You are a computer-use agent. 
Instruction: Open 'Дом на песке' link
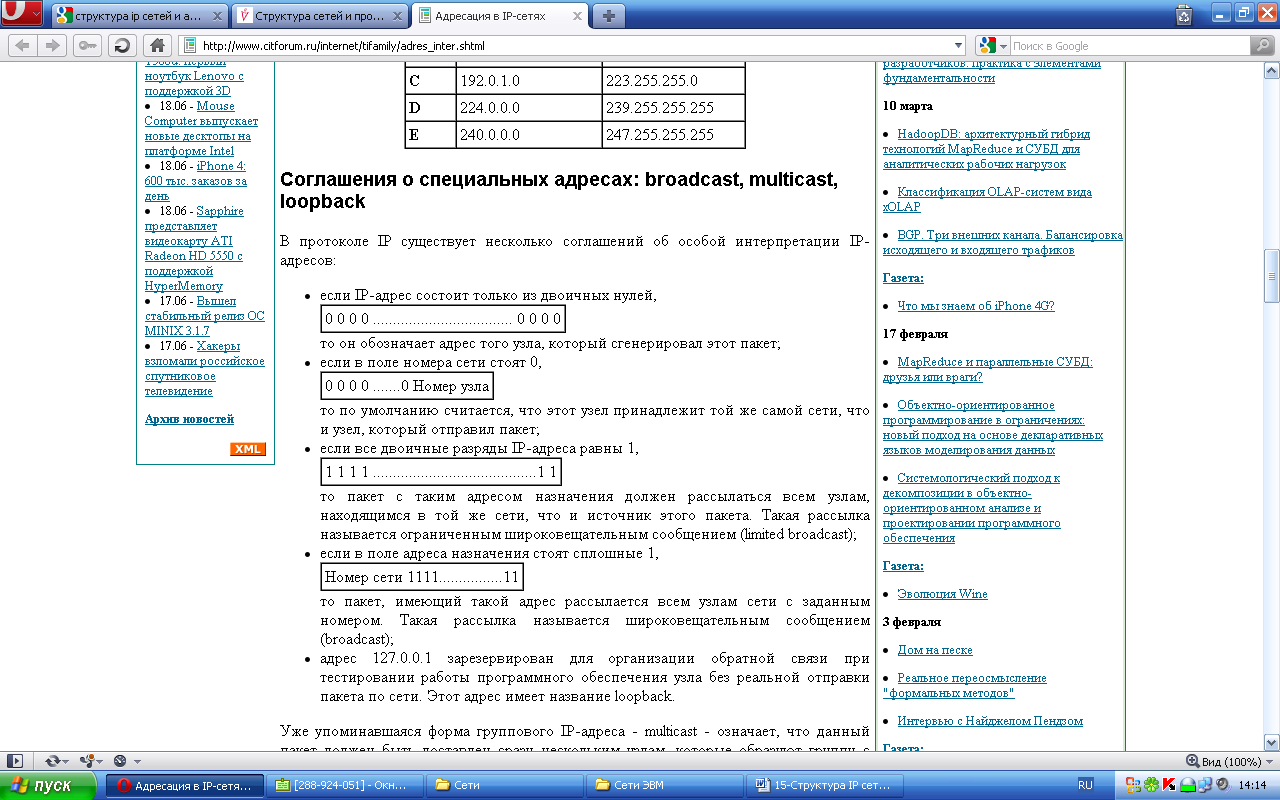coord(935,650)
